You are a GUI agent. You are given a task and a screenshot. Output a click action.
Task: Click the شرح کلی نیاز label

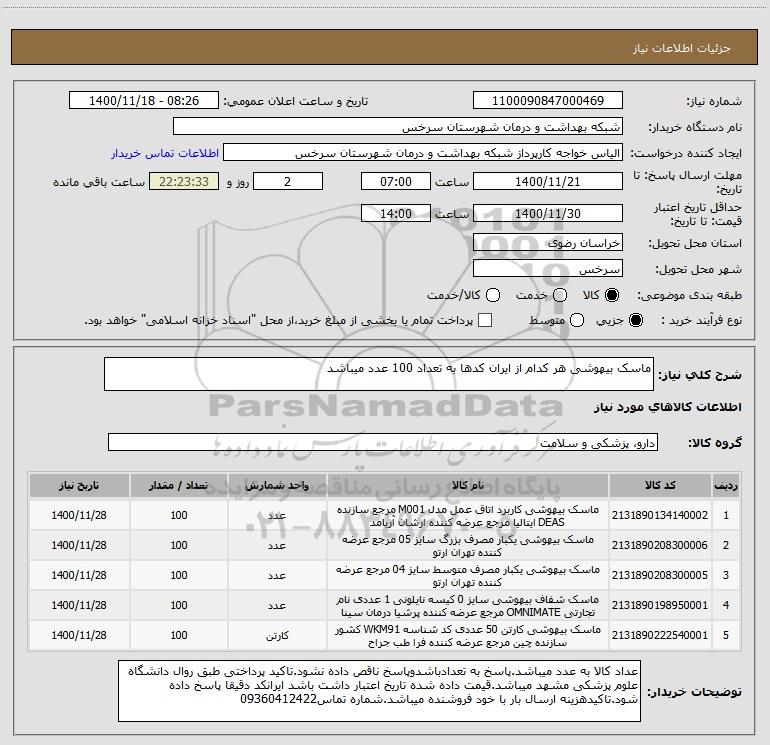(x=700, y=375)
